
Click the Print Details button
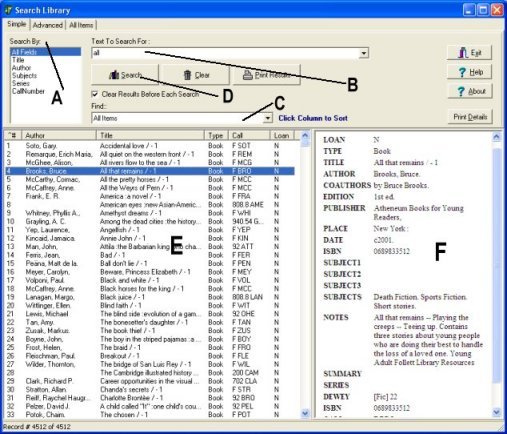(x=470, y=117)
